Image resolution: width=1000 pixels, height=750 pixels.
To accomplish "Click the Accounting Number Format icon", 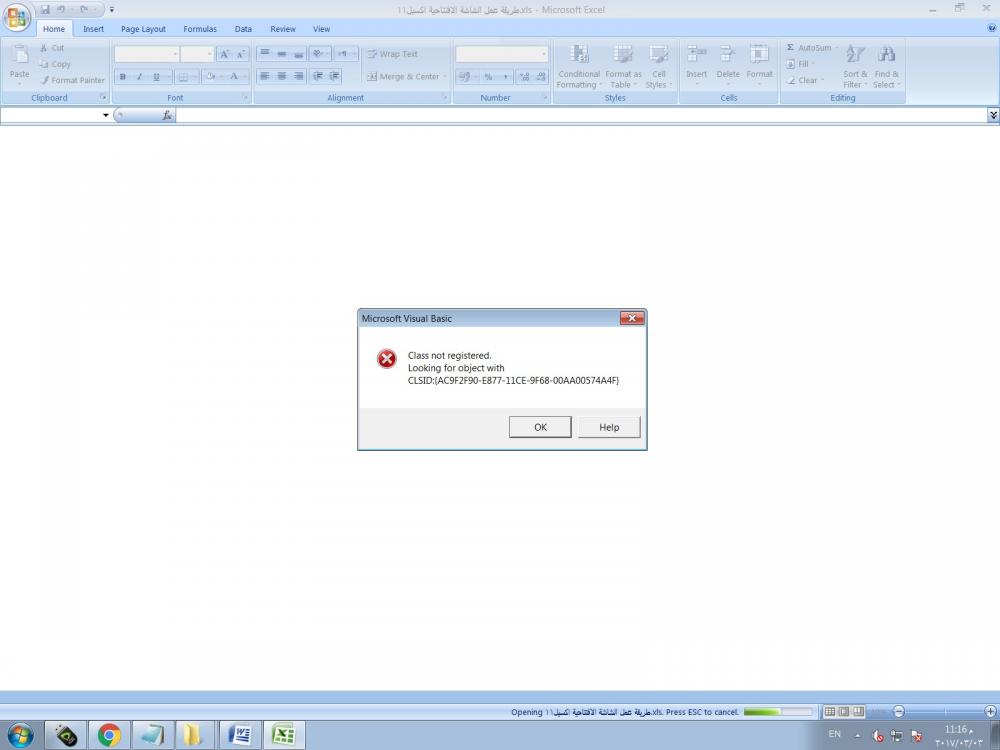I will point(464,77).
